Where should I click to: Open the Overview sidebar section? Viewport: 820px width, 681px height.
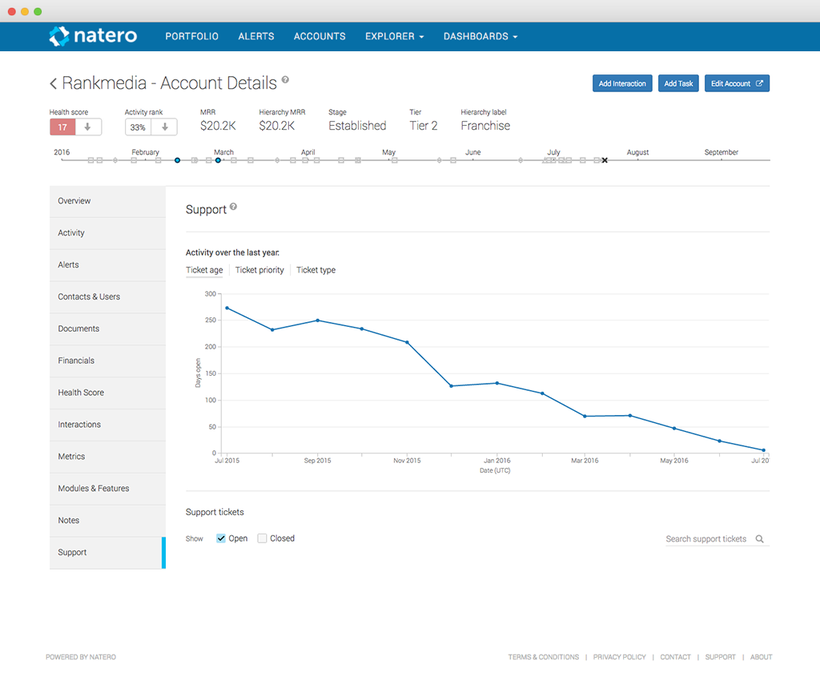[108, 201]
